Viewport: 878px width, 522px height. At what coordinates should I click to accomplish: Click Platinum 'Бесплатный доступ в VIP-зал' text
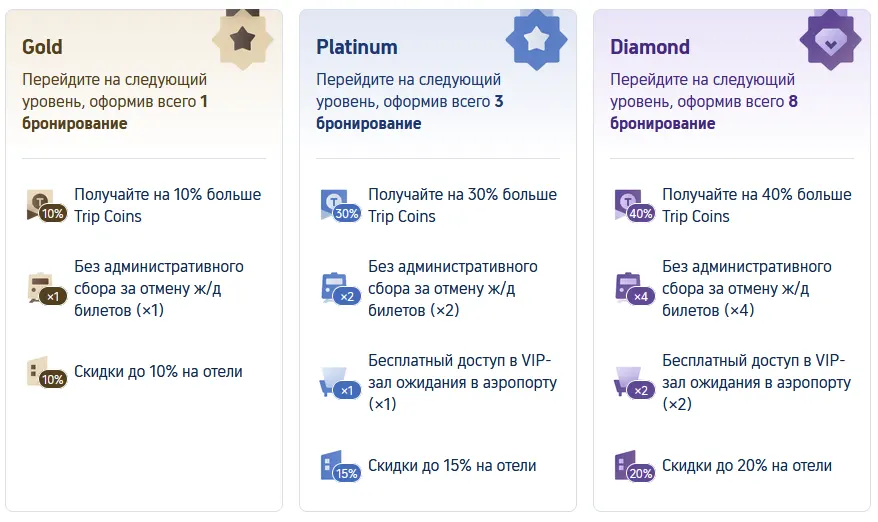(463, 382)
